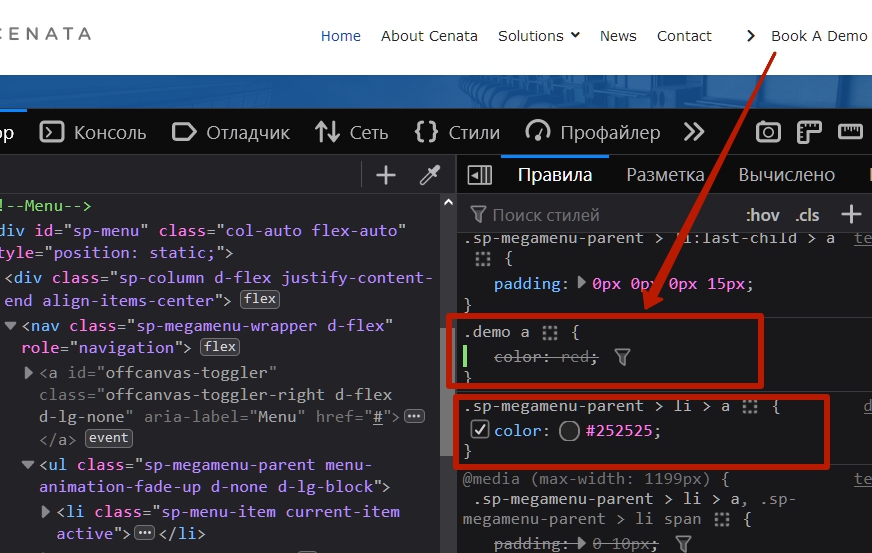Open the Вычислено tab
The width and height of the screenshot is (872, 553).
[786, 175]
